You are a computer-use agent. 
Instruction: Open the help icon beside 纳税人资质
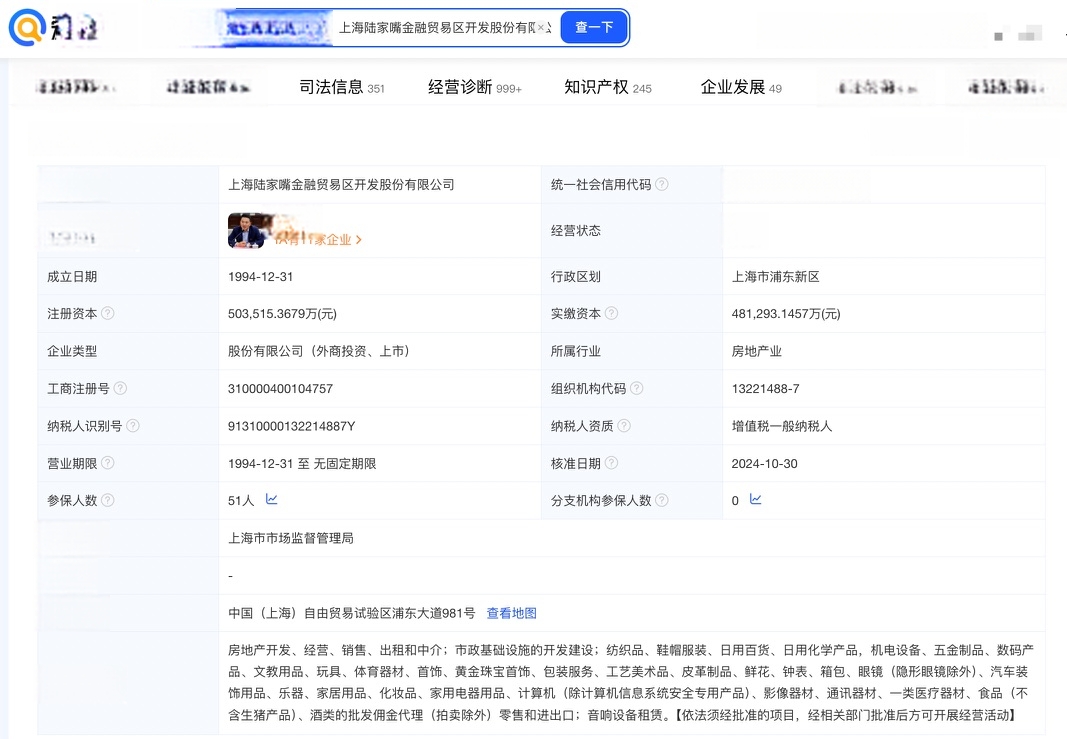[623, 425]
